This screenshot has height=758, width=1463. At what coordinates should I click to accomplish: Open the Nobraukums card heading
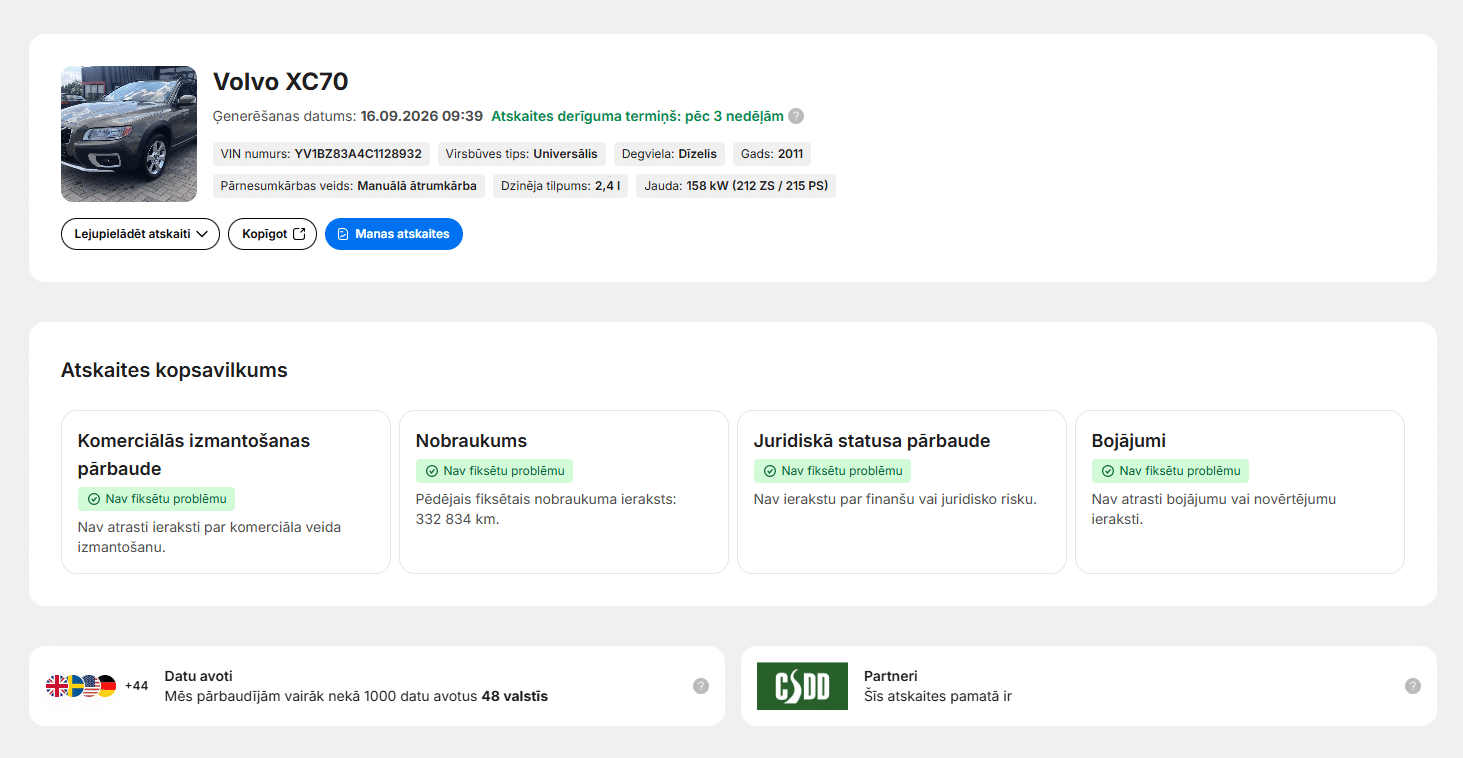[471, 441]
